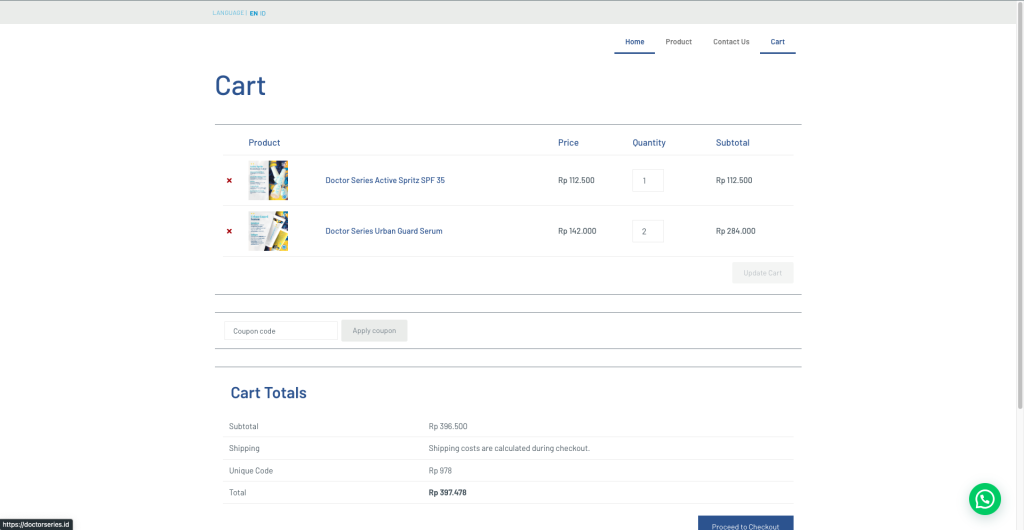Click the Urban Guard Serum product thumbnail
The height and width of the screenshot is (530, 1024).
coord(268,231)
